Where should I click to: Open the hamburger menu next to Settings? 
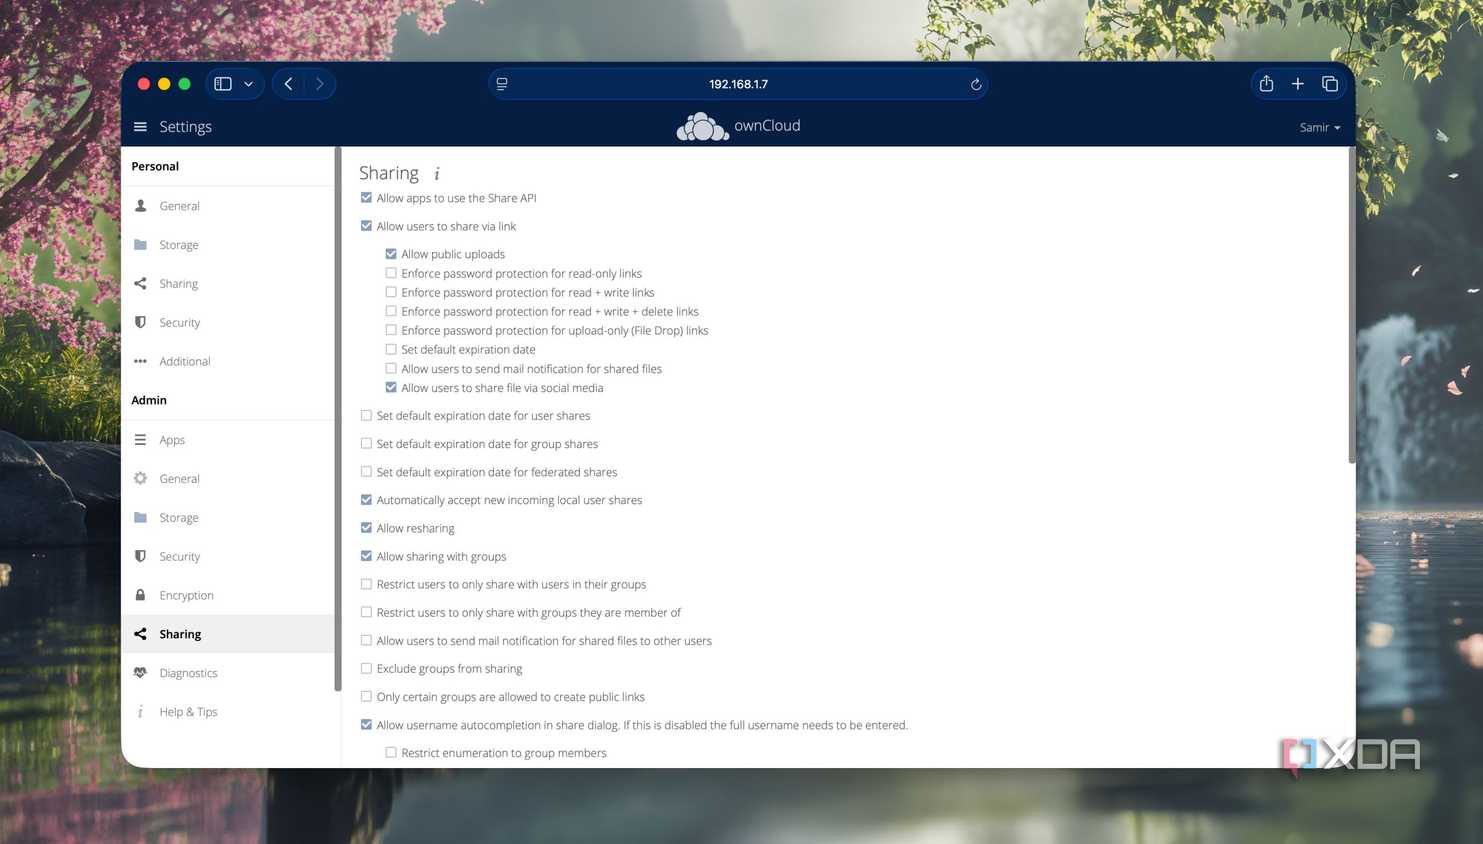pos(140,127)
